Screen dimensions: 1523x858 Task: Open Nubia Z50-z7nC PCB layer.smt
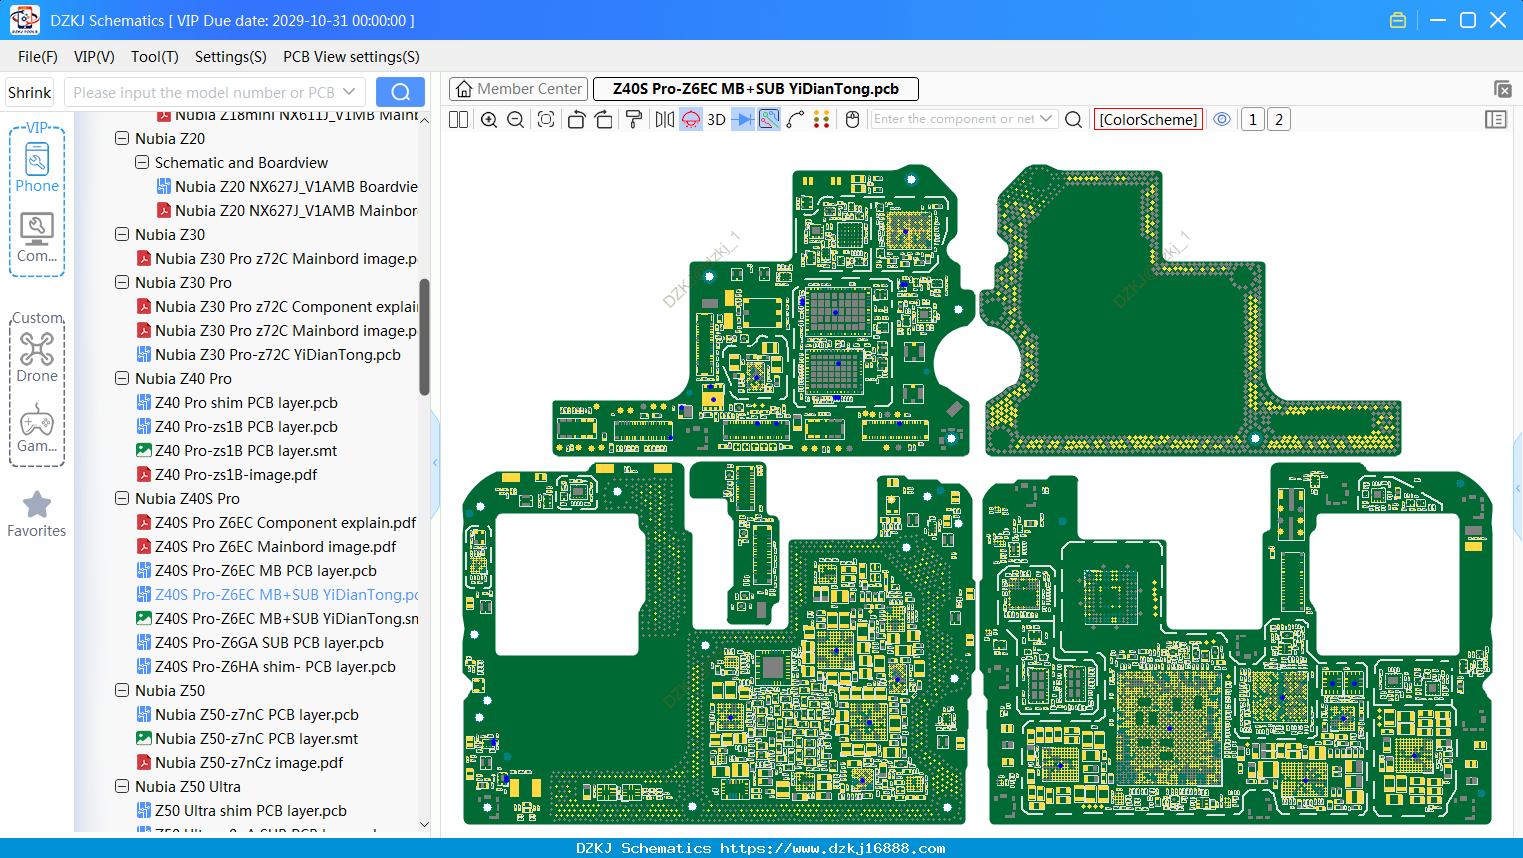point(247,738)
